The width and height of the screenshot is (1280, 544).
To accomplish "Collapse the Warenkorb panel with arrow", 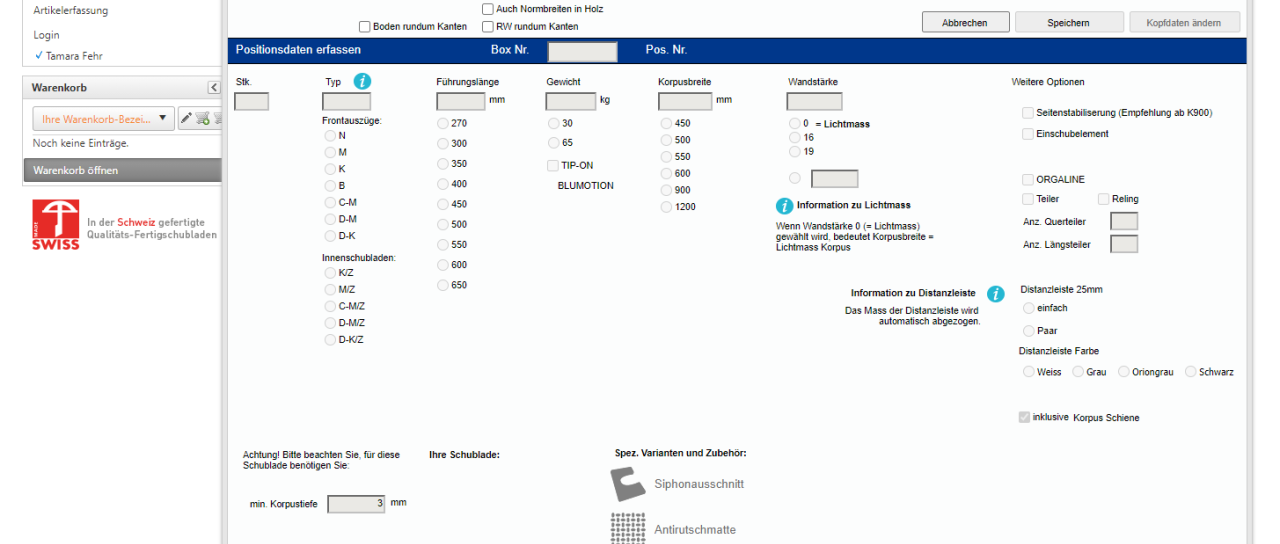I will tap(214, 88).
